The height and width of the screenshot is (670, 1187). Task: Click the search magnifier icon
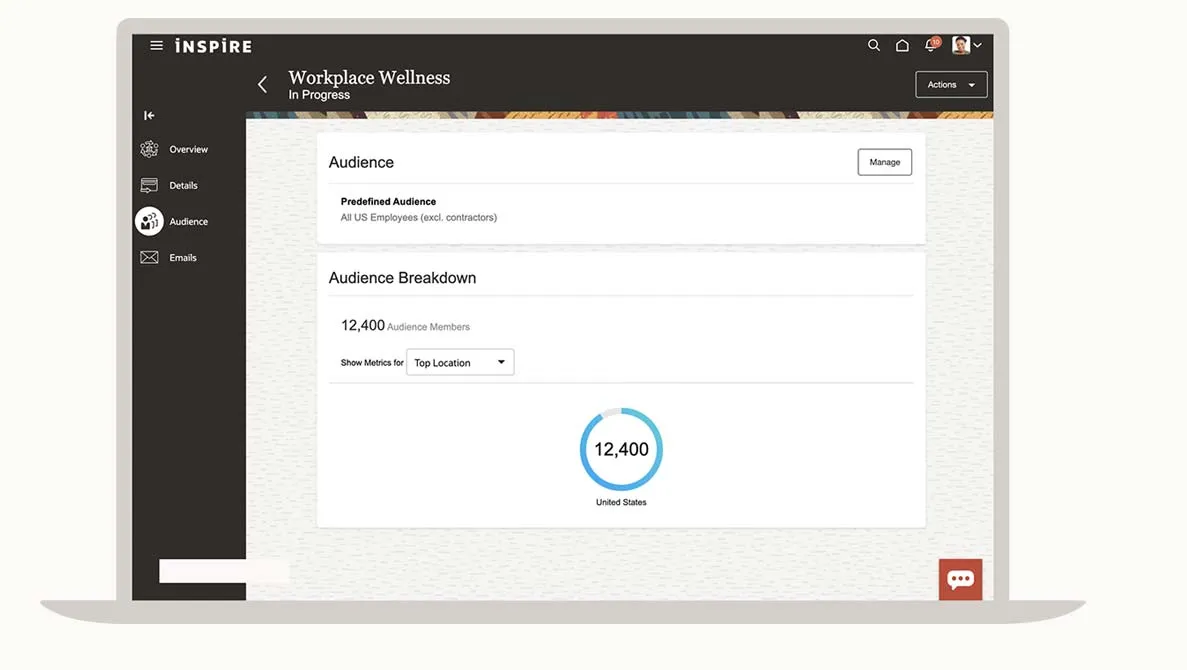(874, 45)
